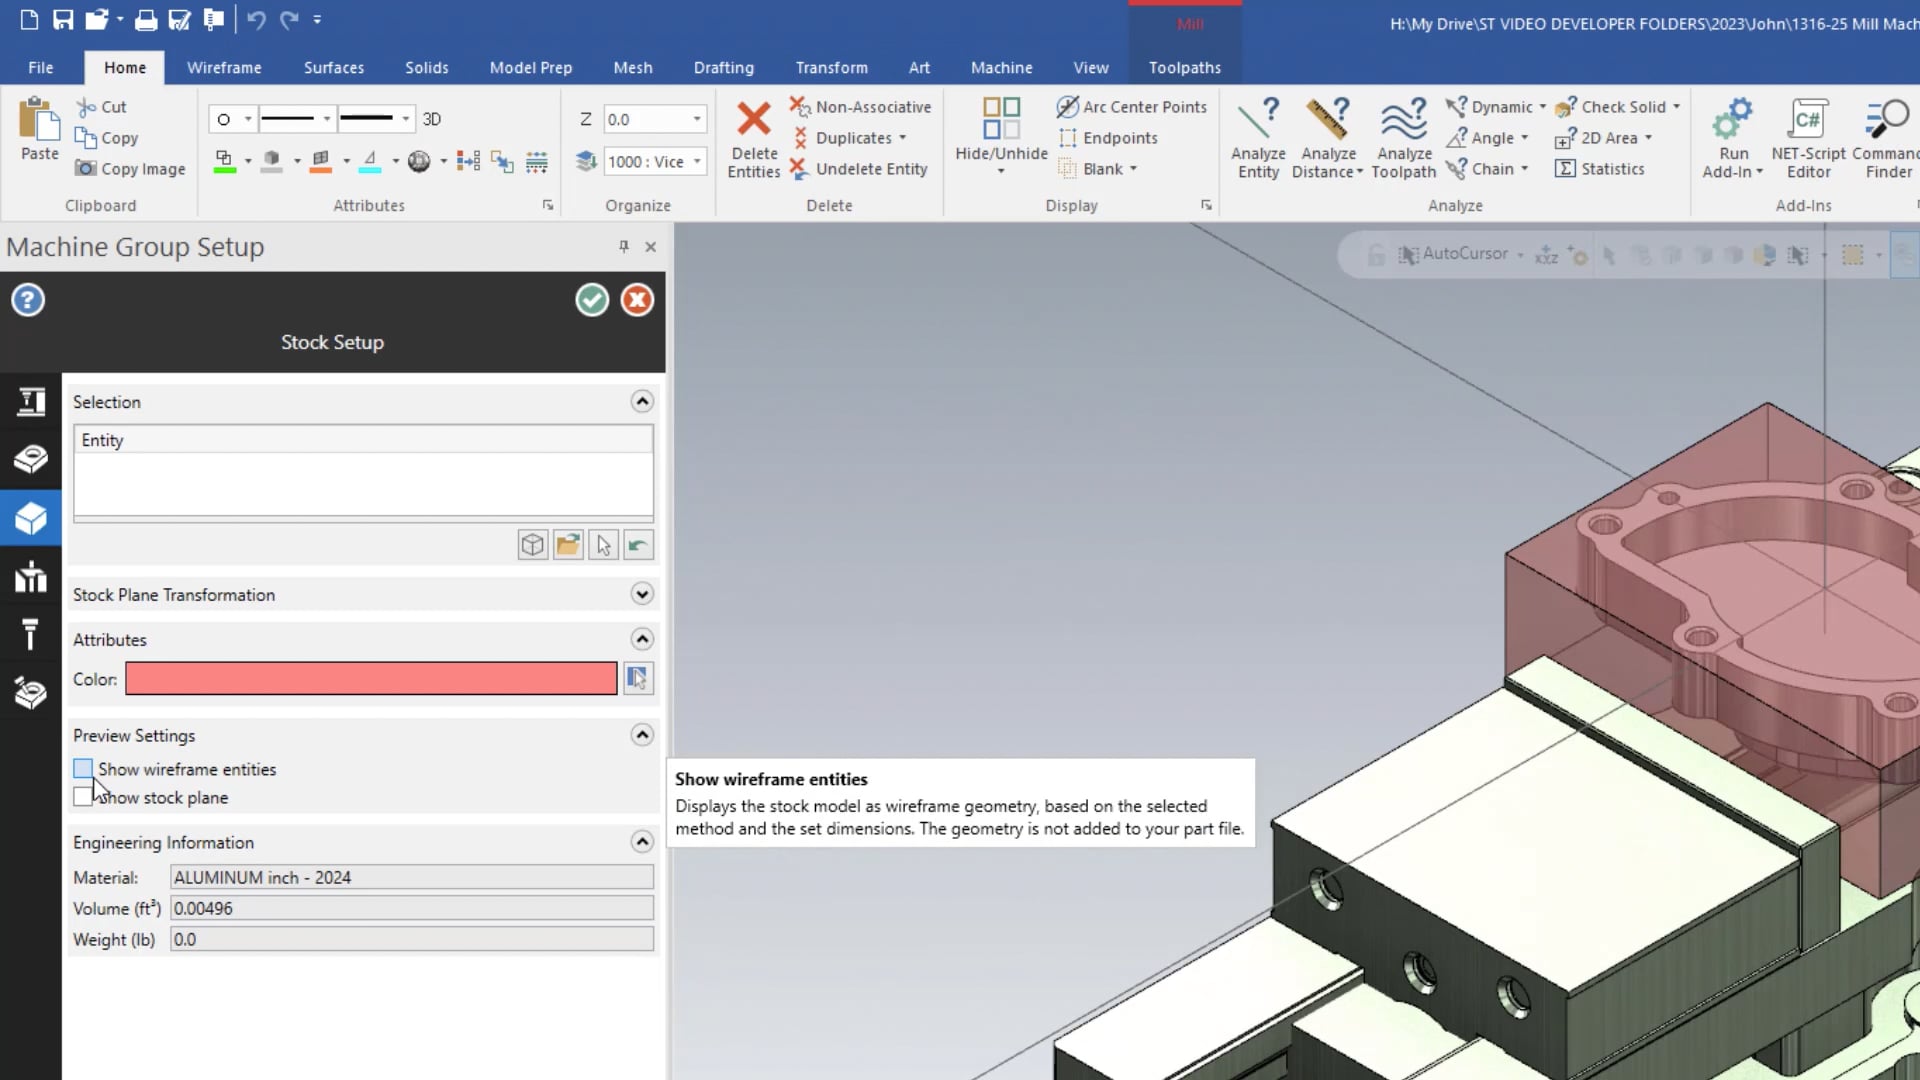Image resolution: width=1920 pixels, height=1080 pixels.
Task: Toggle Show wireframe entities checkbox
Action: (x=82, y=769)
